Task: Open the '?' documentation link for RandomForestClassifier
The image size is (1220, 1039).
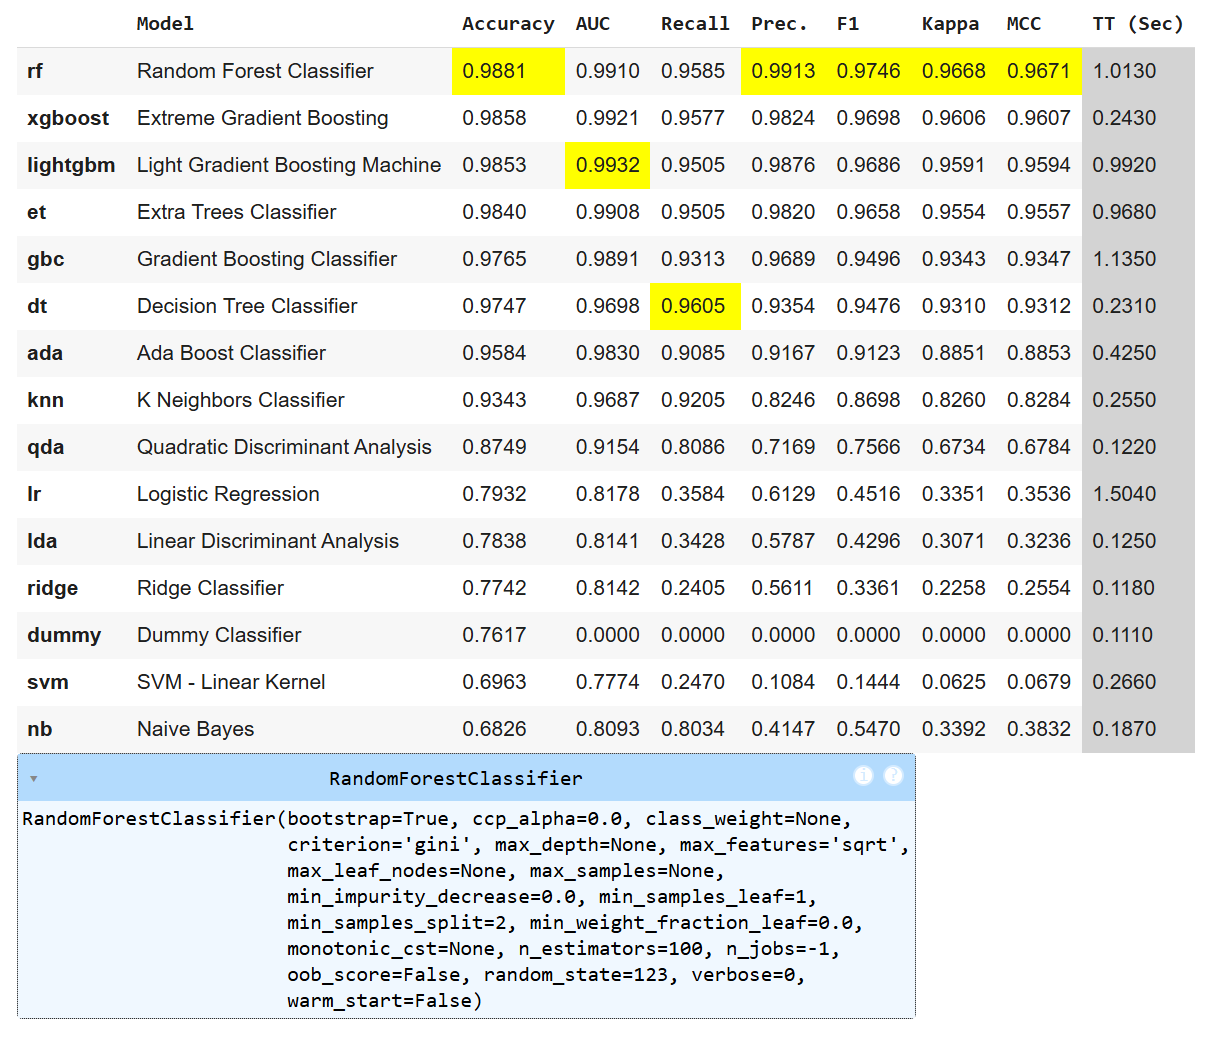Action: (893, 776)
